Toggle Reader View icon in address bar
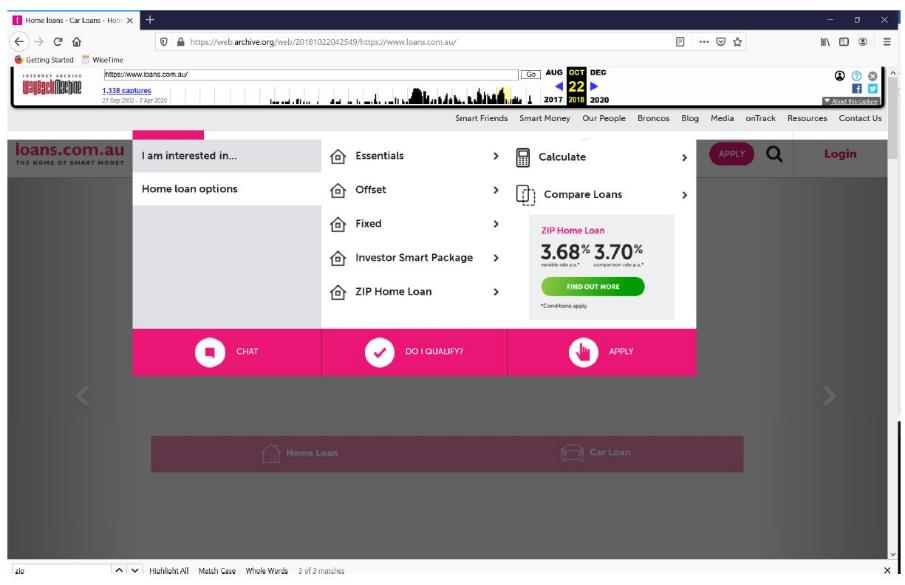905x585 pixels. (680, 42)
